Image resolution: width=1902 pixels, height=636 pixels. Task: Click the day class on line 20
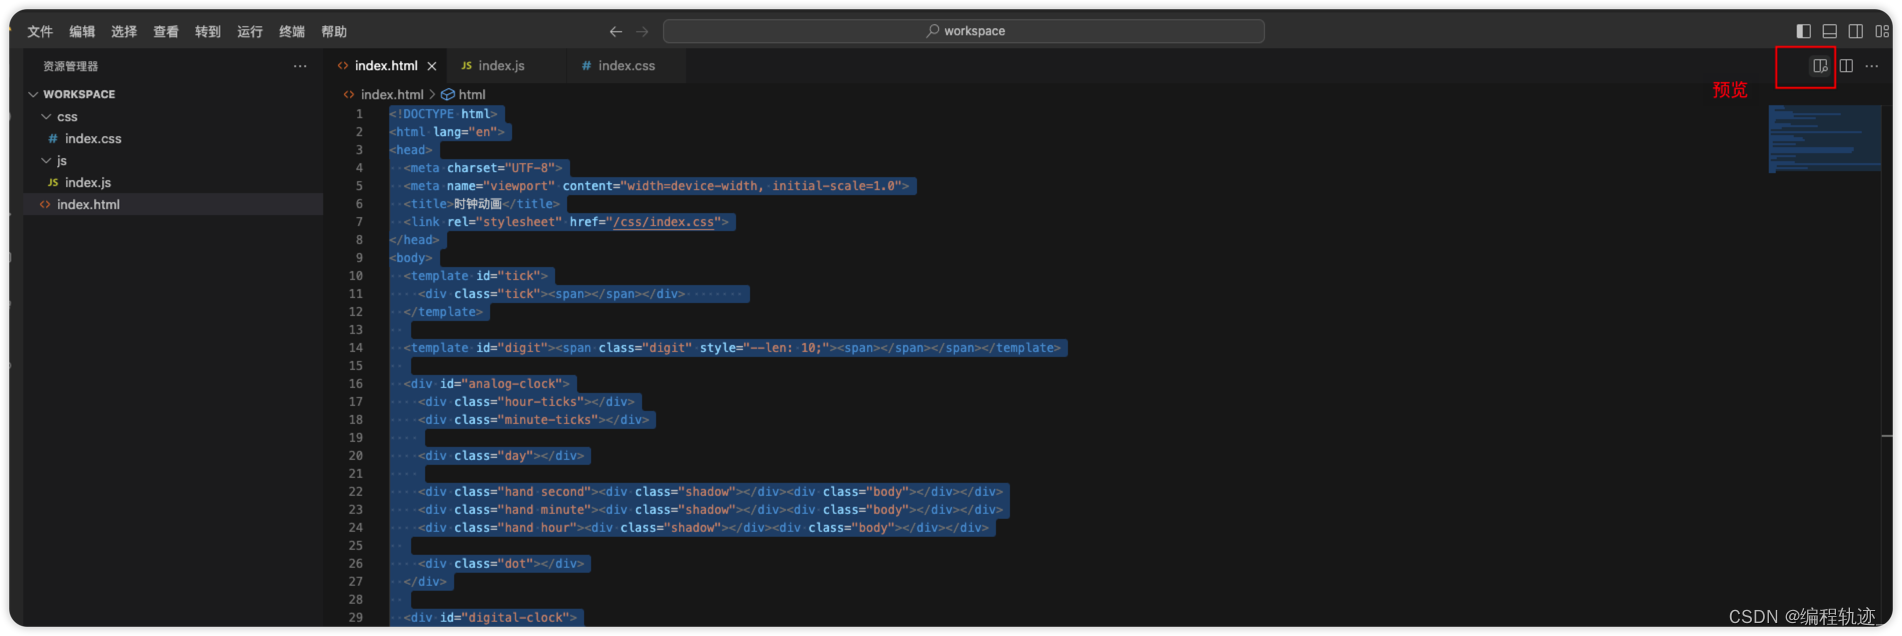click(x=515, y=456)
